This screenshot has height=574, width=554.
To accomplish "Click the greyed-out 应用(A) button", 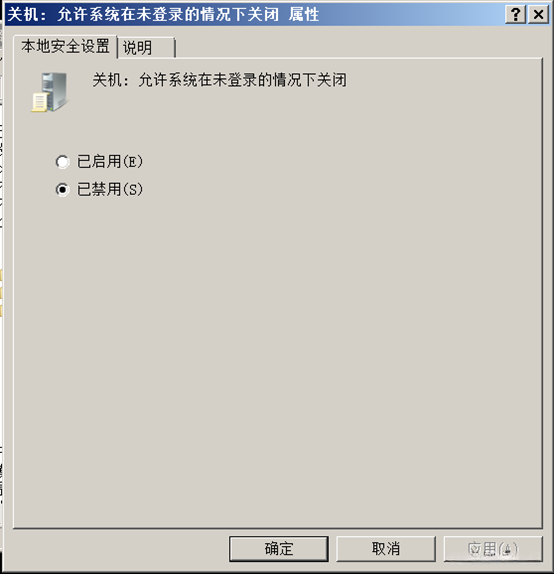I will point(493,549).
